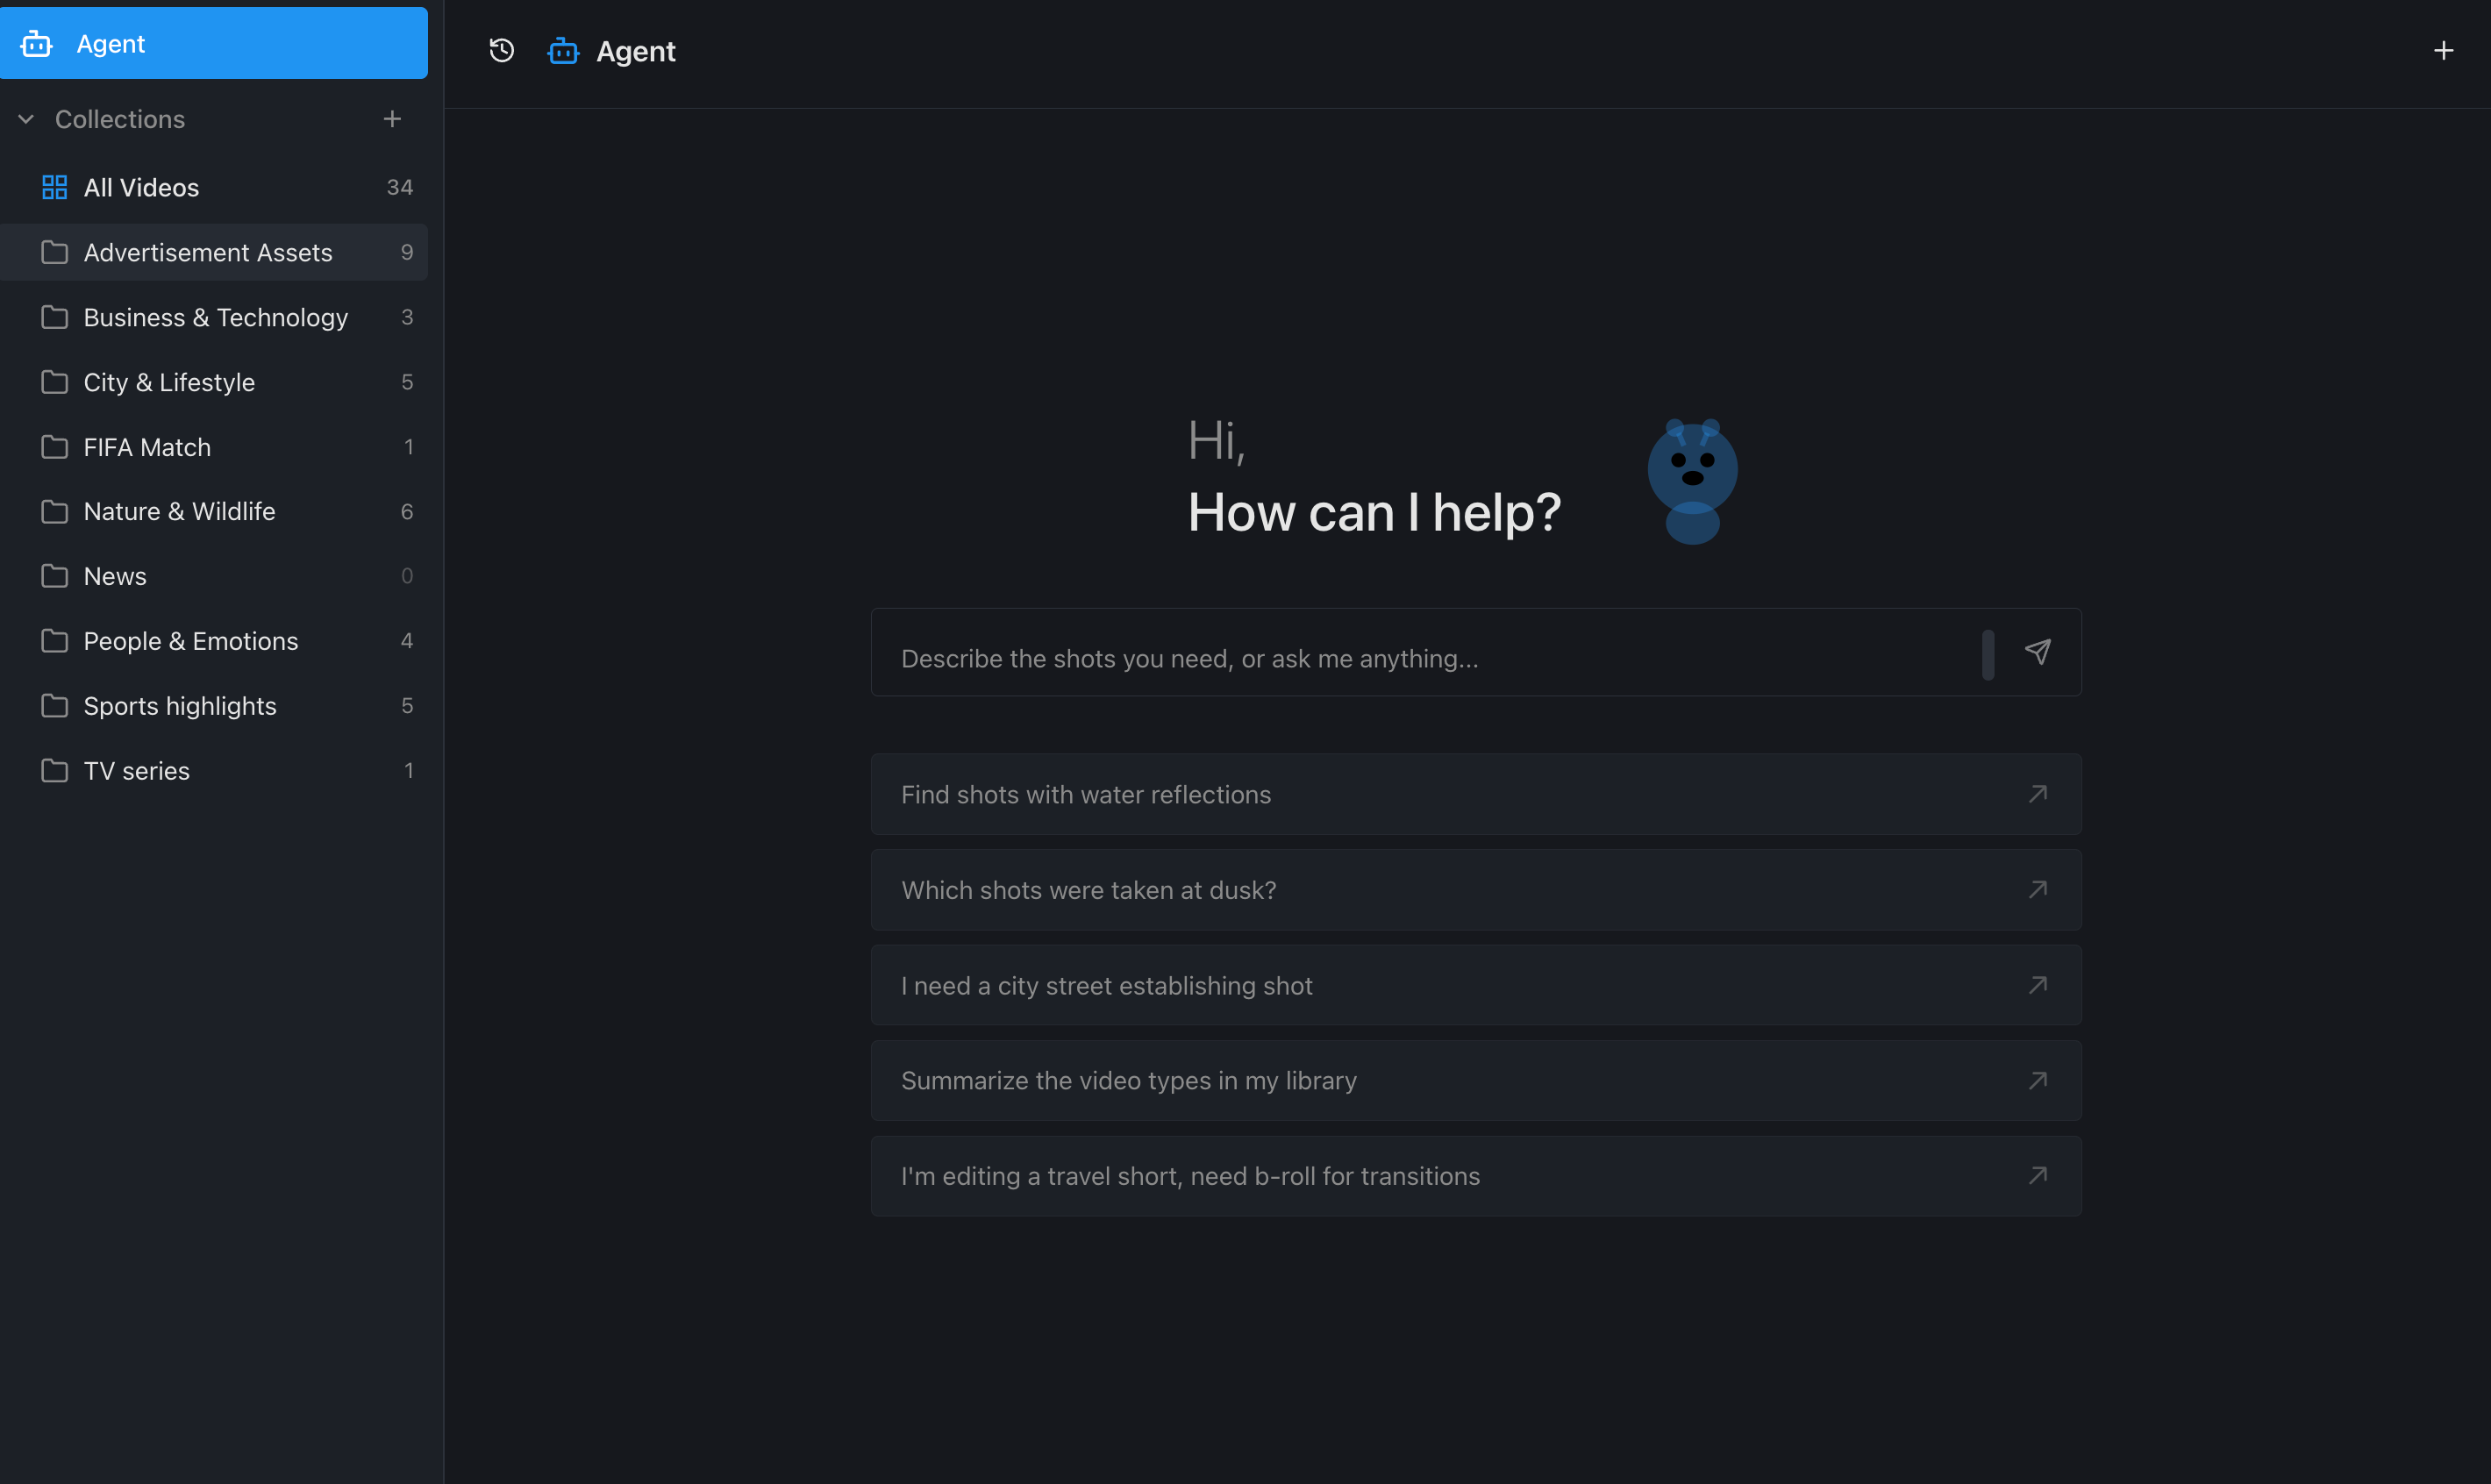The image size is (2491, 1484).
Task: Open chat history clock icon
Action: tap(502, 50)
